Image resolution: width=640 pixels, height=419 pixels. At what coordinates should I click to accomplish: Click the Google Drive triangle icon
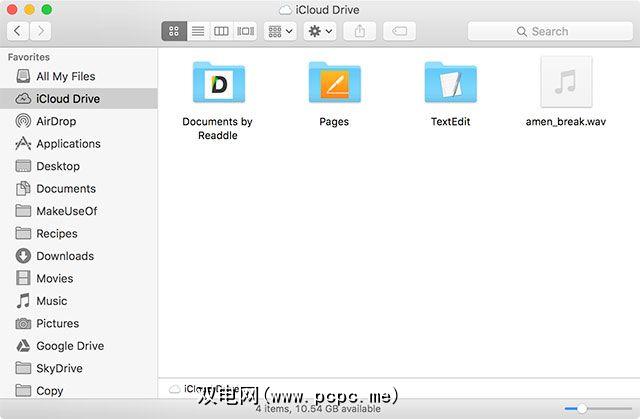pos(23,346)
